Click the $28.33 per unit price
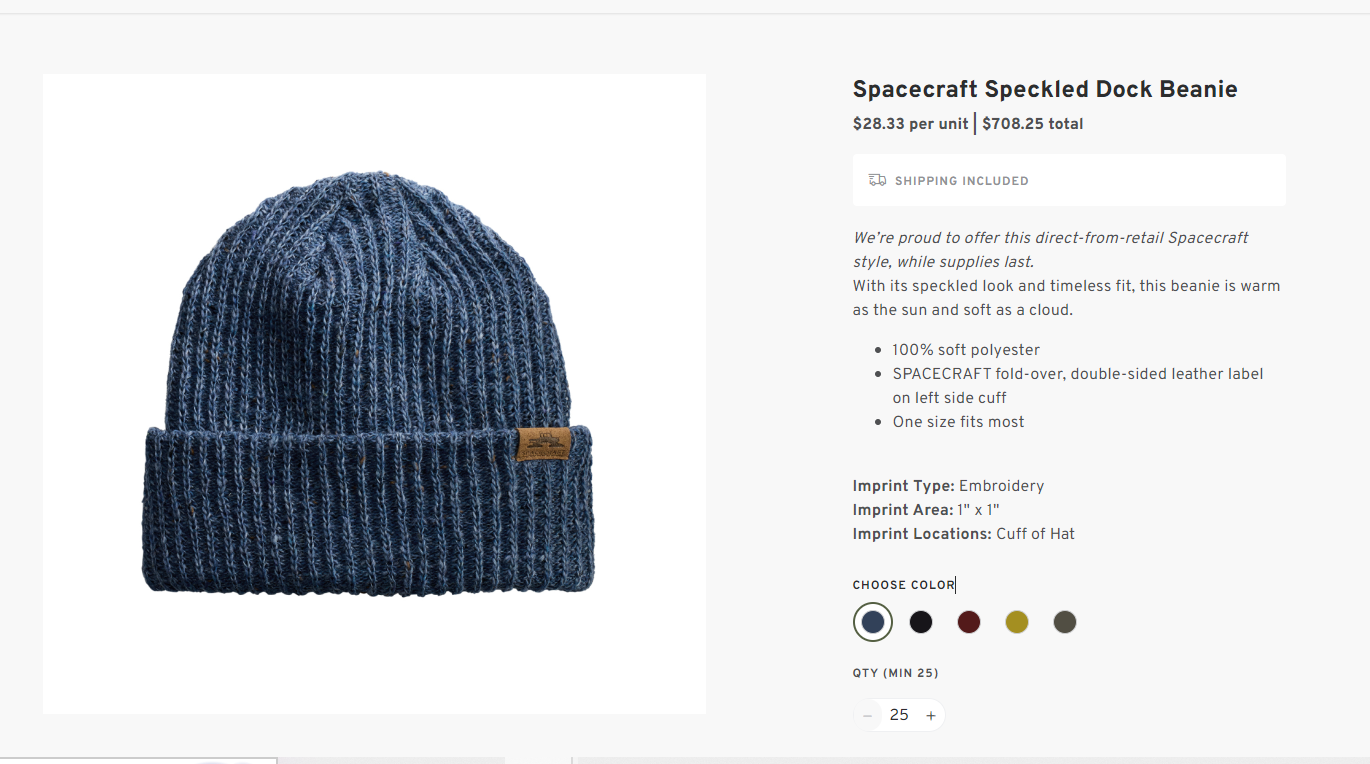1370x764 pixels. click(x=910, y=124)
